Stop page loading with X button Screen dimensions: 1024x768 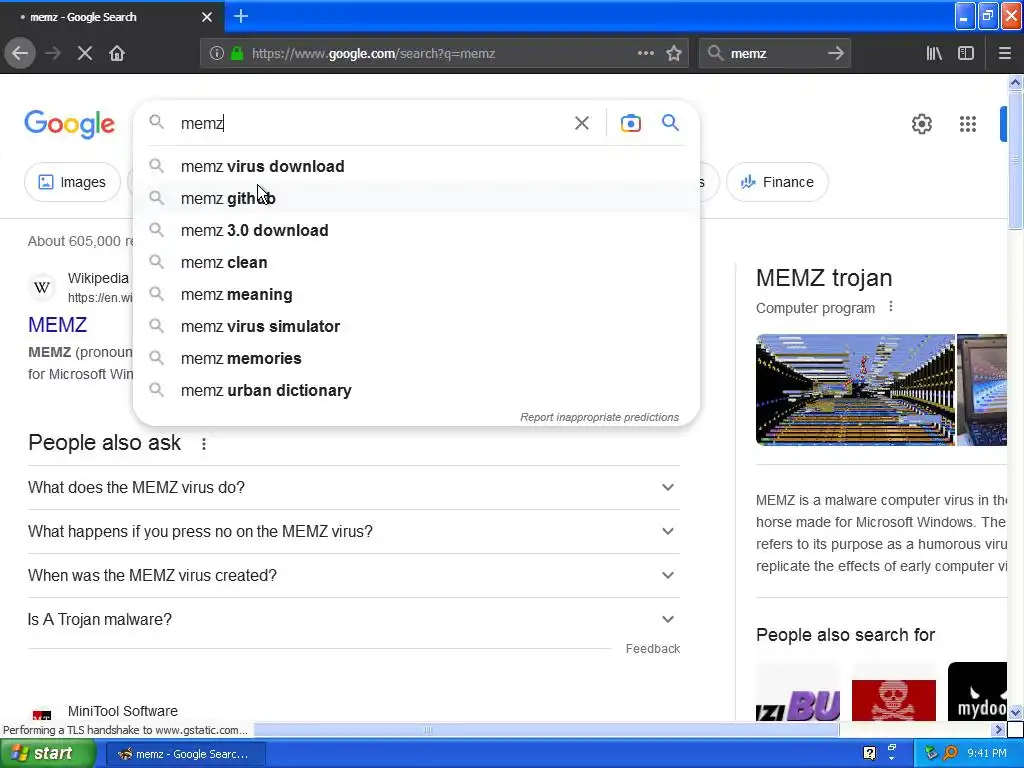[x=85, y=54]
